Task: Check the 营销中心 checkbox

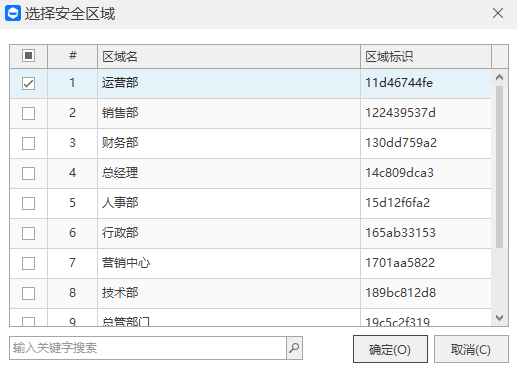Action: [x=28, y=263]
